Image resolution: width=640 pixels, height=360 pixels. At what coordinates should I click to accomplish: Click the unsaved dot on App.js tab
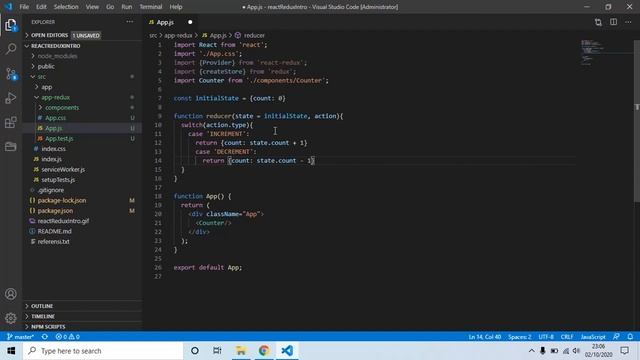click(x=190, y=22)
